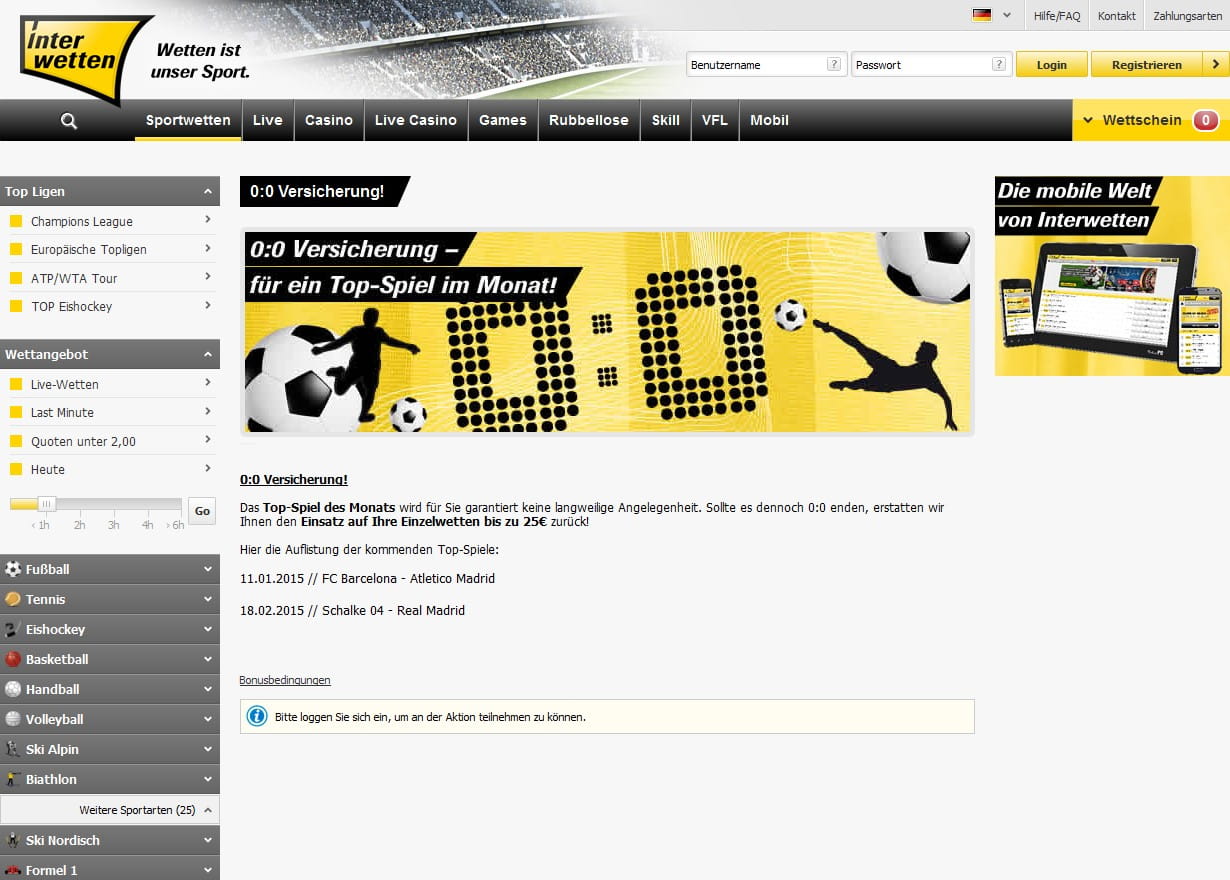Click the Wettschein red counter badge
The height and width of the screenshot is (880, 1230).
click(x=1205, y=120)
